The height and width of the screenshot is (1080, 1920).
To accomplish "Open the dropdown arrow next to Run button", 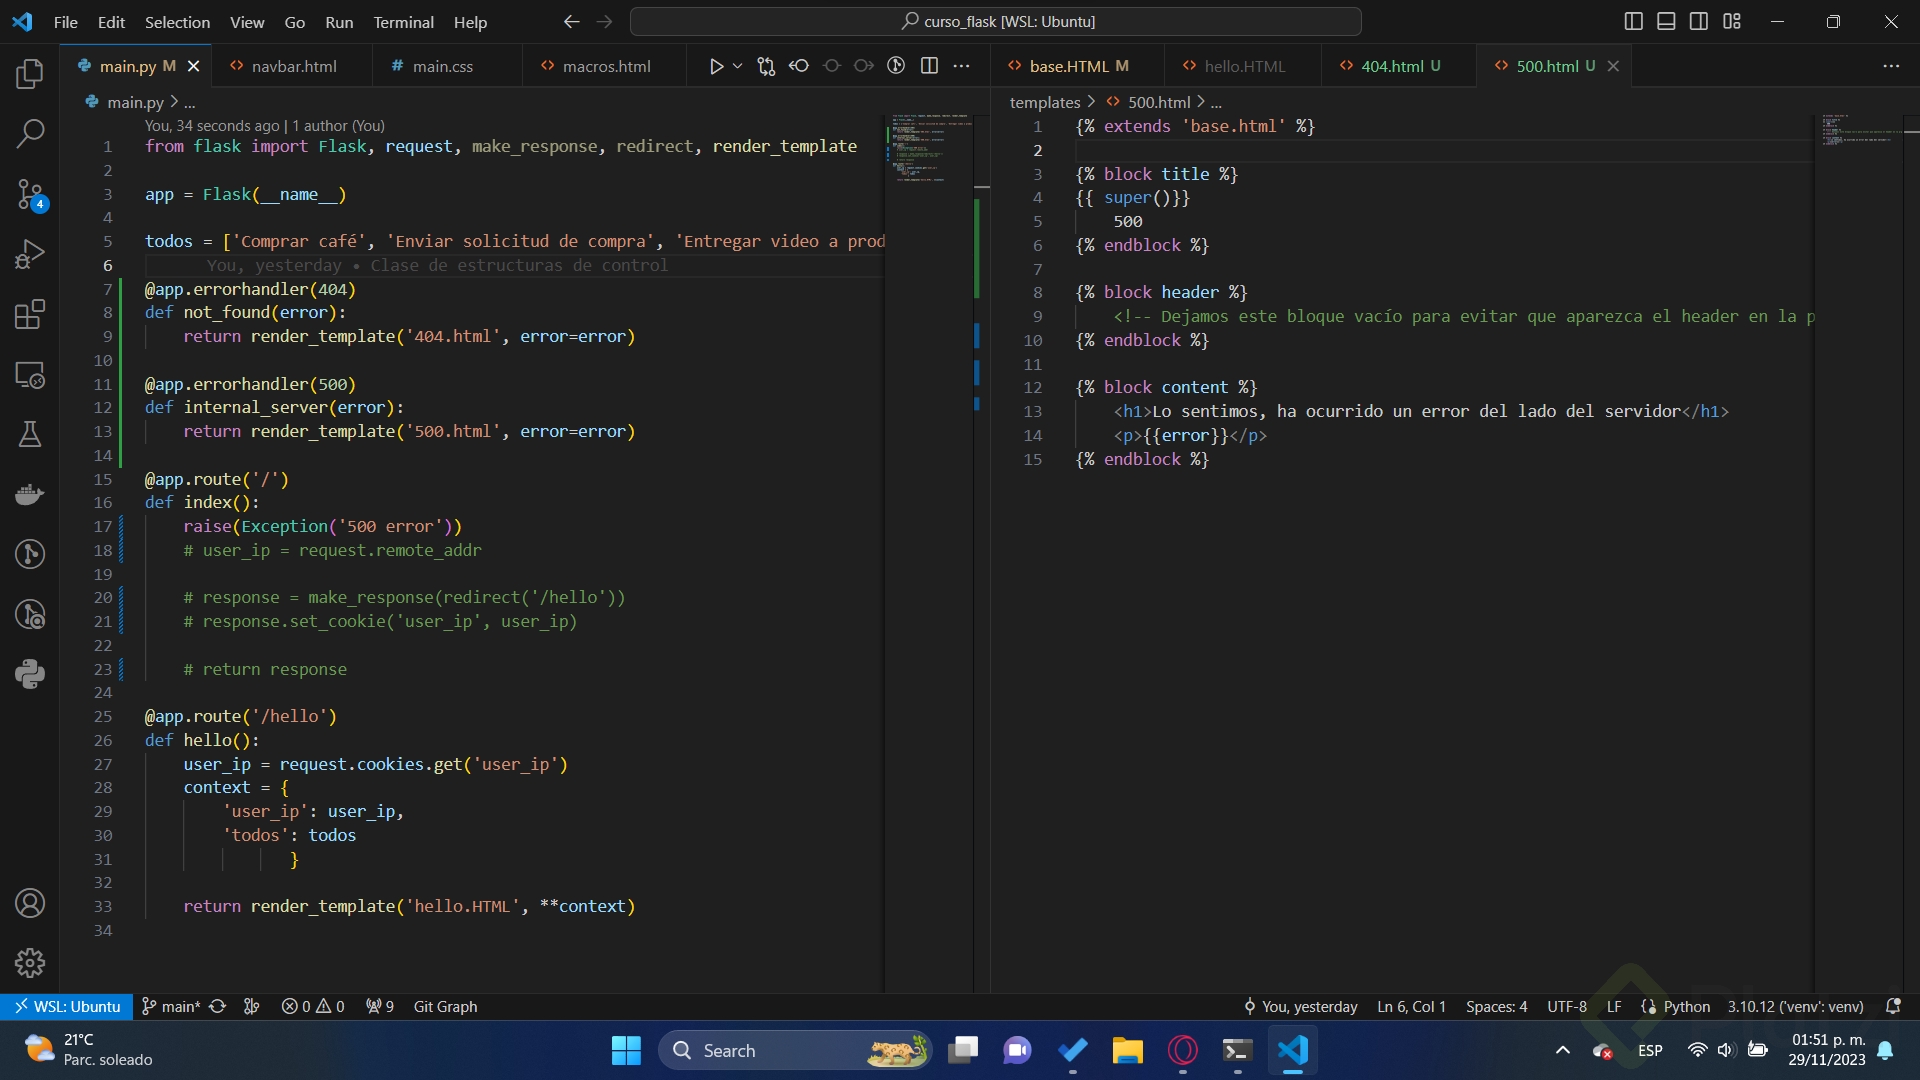I will (738, 66).
